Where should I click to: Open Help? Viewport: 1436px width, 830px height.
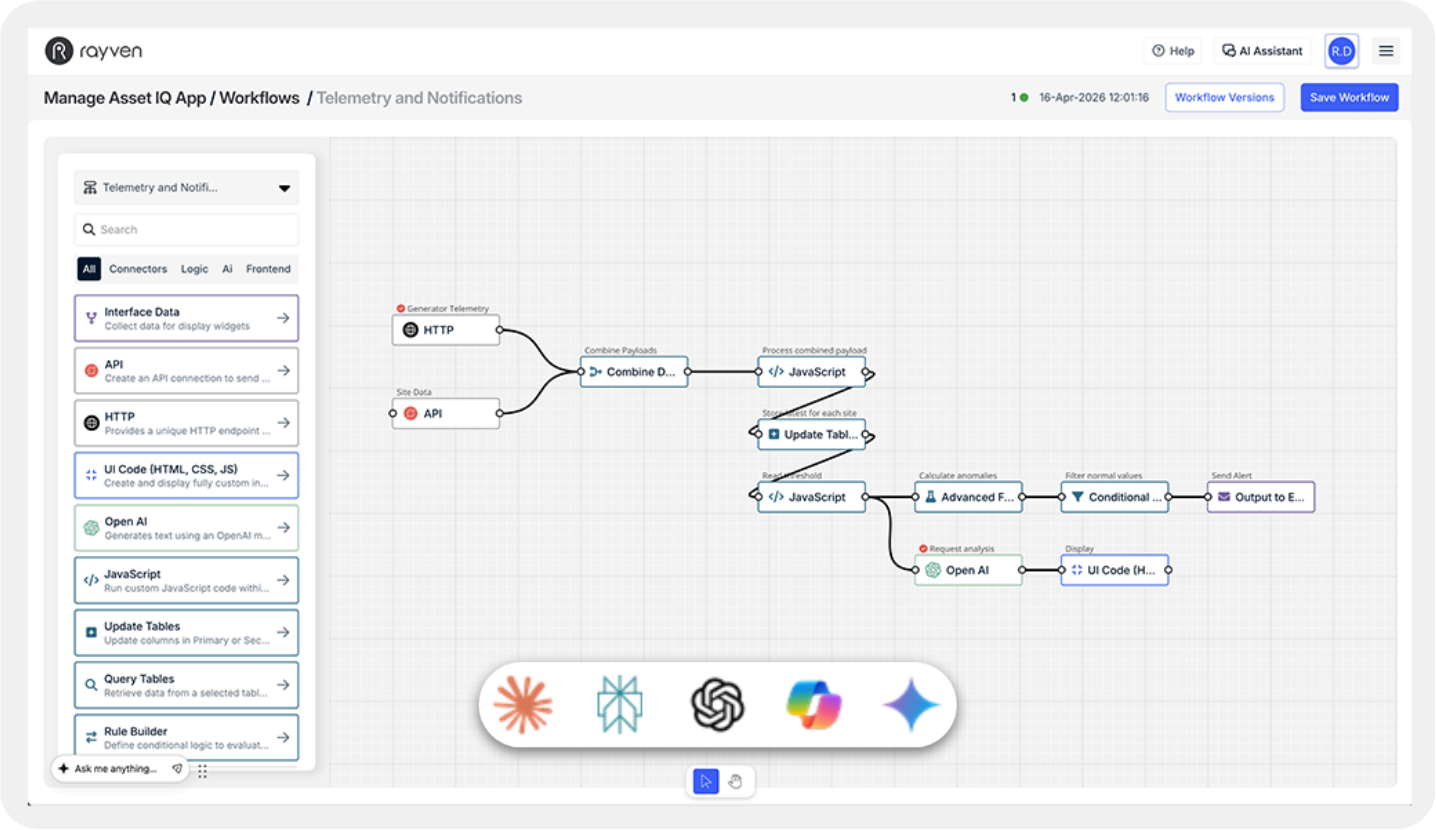[1173, 51]
